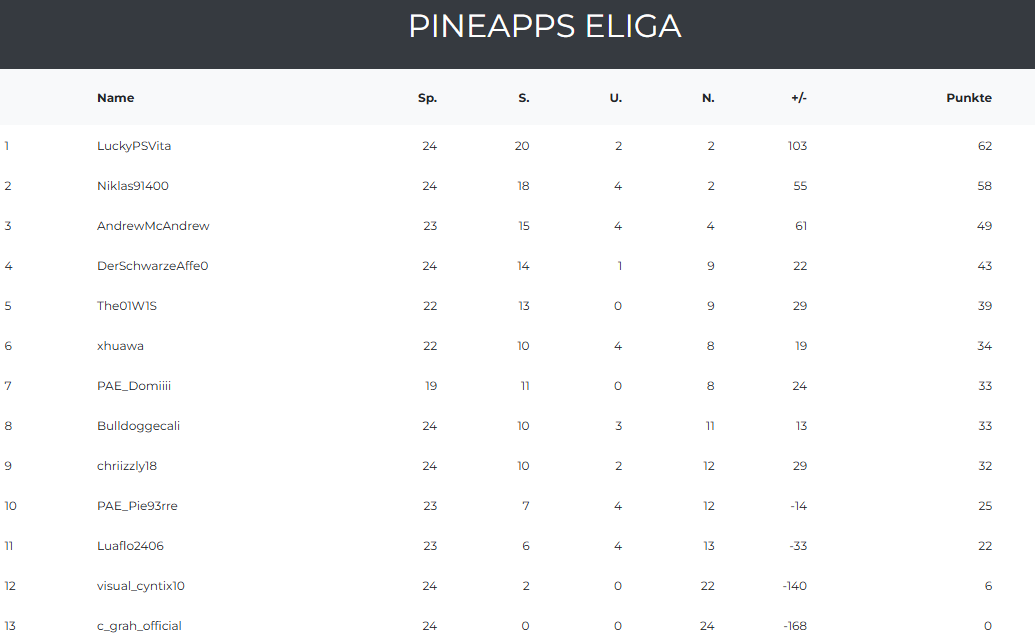Screen dimensions: 1035x642
Task: Click visual_cyntix10 player name
Action: pos(141,586)
